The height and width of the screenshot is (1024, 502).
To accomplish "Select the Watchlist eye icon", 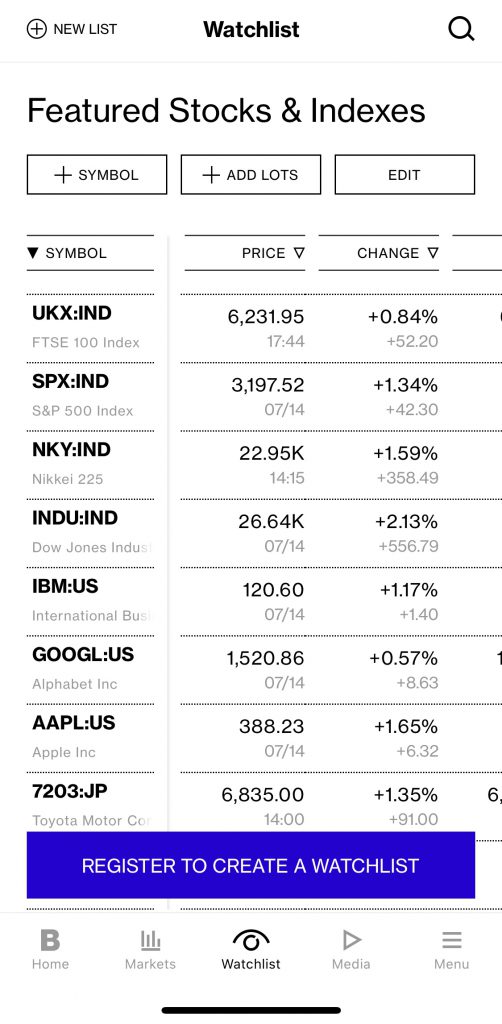I will [251, 940].
